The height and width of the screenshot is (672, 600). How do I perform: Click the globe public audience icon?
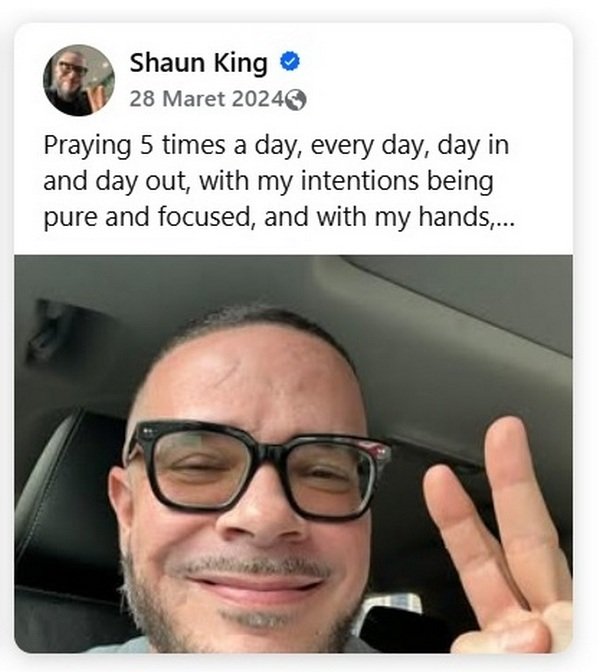coord(296,100)
